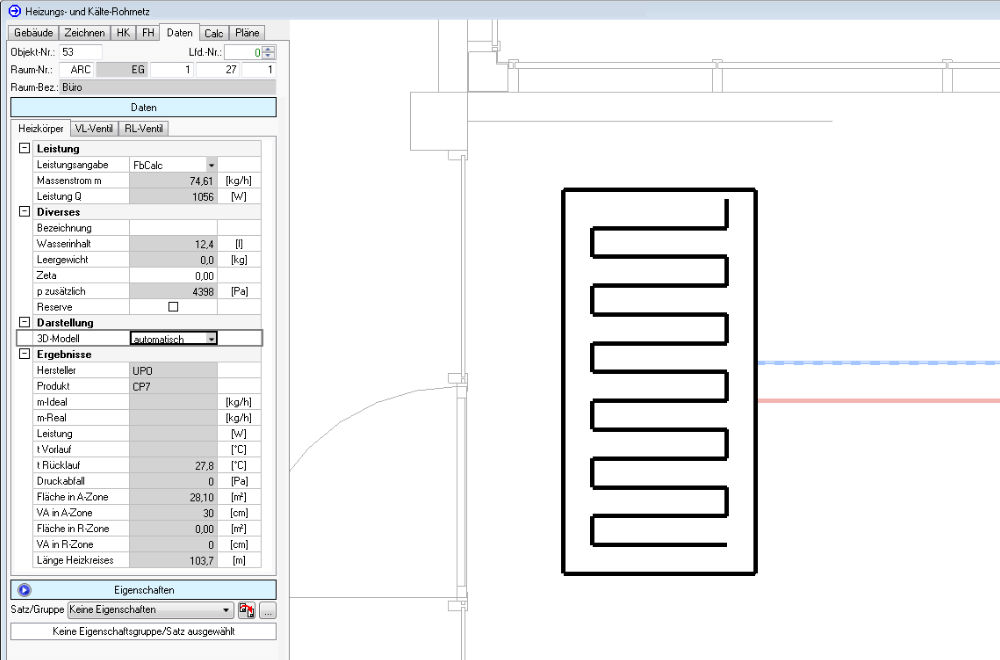This screenshot has height=660, width=1000.
Task: Collapse the Darstellung section
Action: point(25,323)
